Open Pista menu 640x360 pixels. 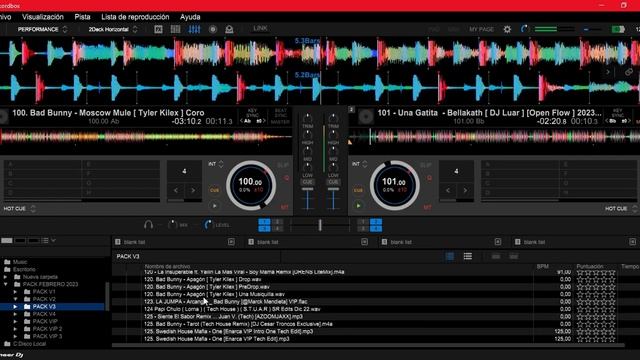(x=82, y=17)
